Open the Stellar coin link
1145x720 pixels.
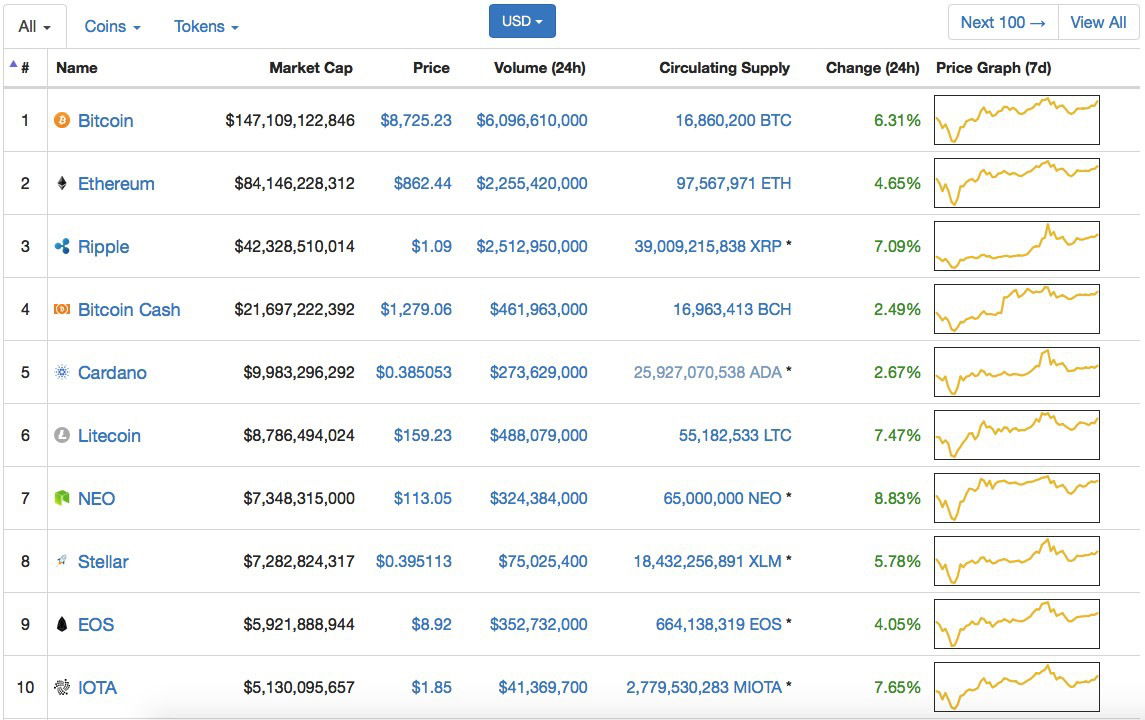[103, 562]
